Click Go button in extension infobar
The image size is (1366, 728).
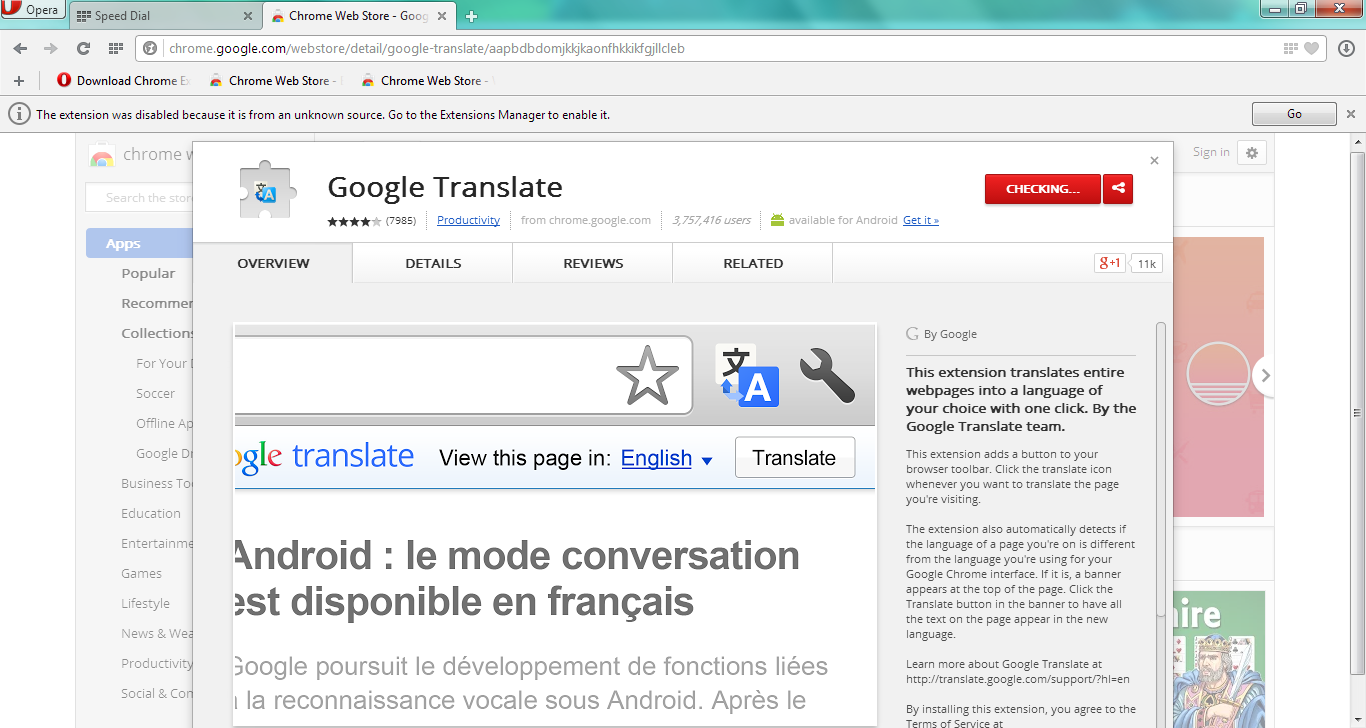(x=1294, y=114)
